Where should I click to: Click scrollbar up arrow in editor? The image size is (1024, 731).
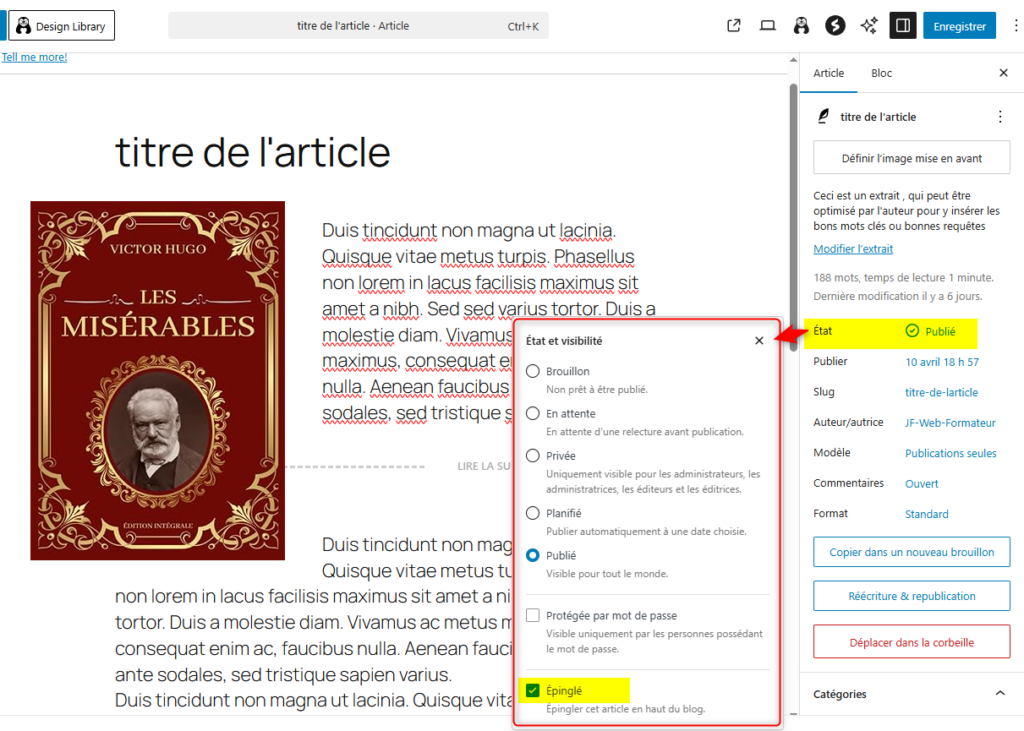tap(793, 60)
